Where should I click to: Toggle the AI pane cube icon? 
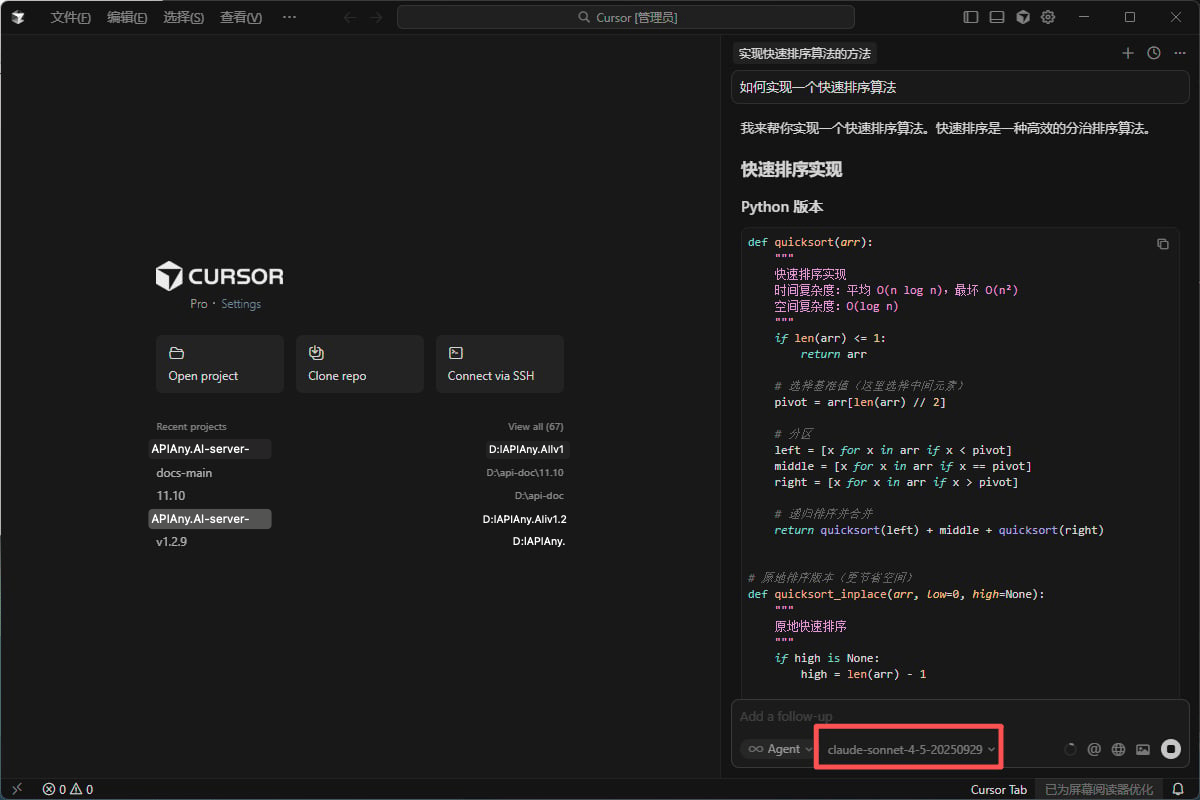click(1023, 17)
